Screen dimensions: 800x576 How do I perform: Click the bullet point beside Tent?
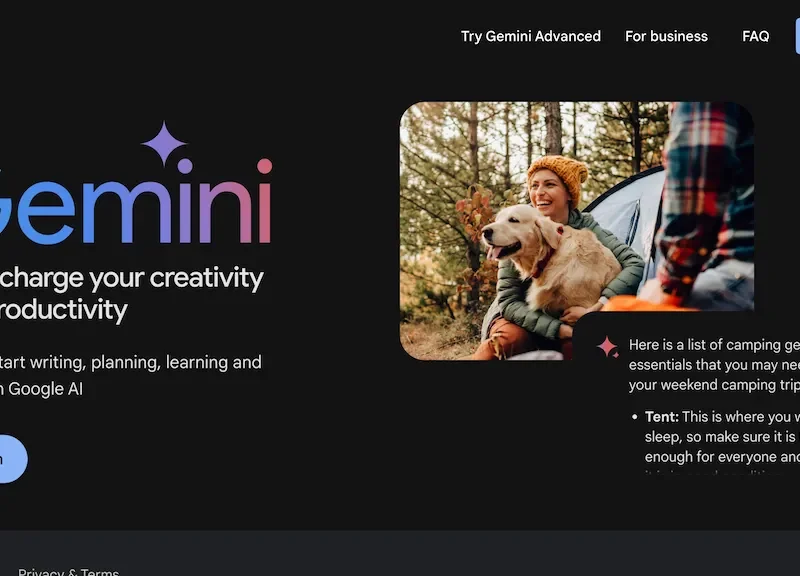(635, 416)
